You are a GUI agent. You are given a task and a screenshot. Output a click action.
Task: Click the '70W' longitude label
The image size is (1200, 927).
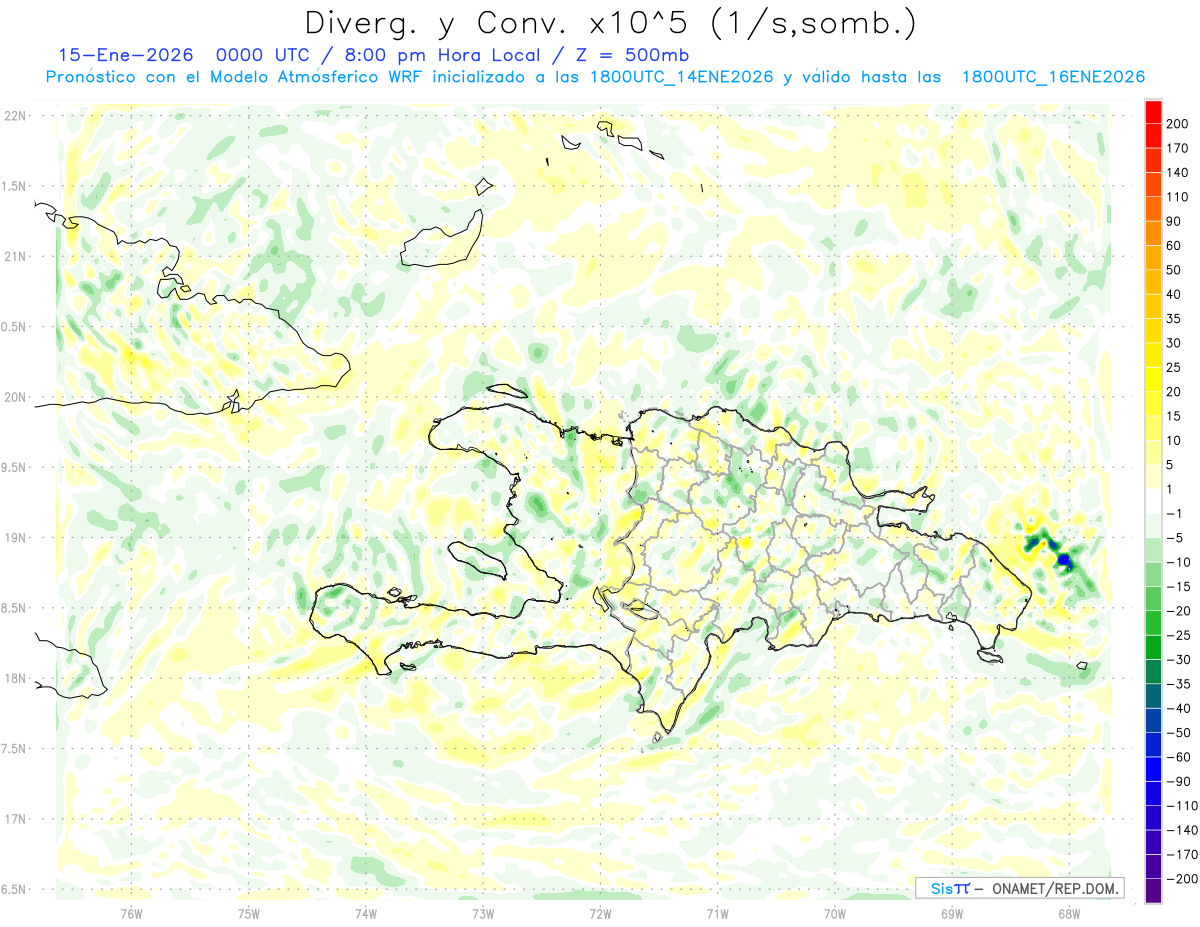click(834, 914)
